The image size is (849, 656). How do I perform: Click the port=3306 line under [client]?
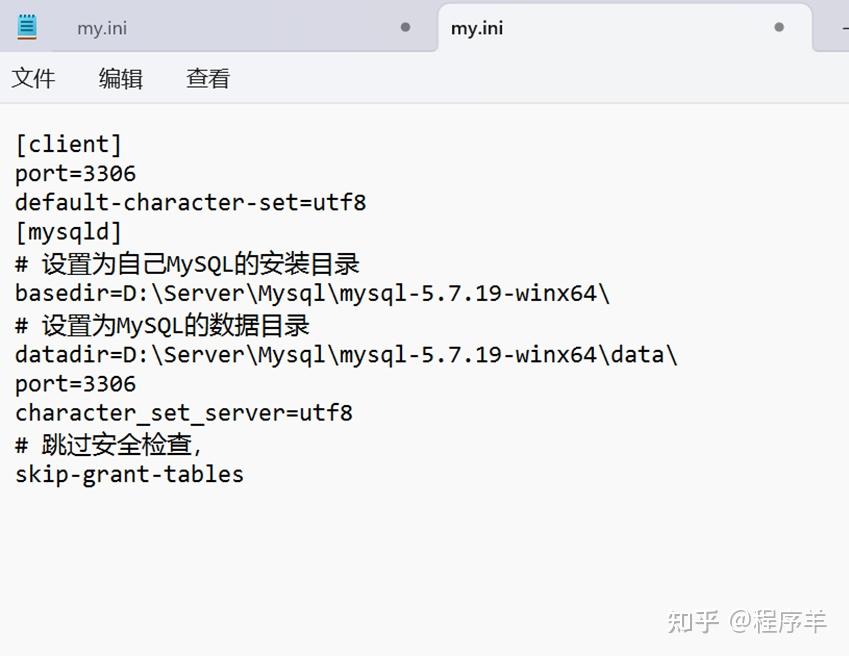(75, 174)
